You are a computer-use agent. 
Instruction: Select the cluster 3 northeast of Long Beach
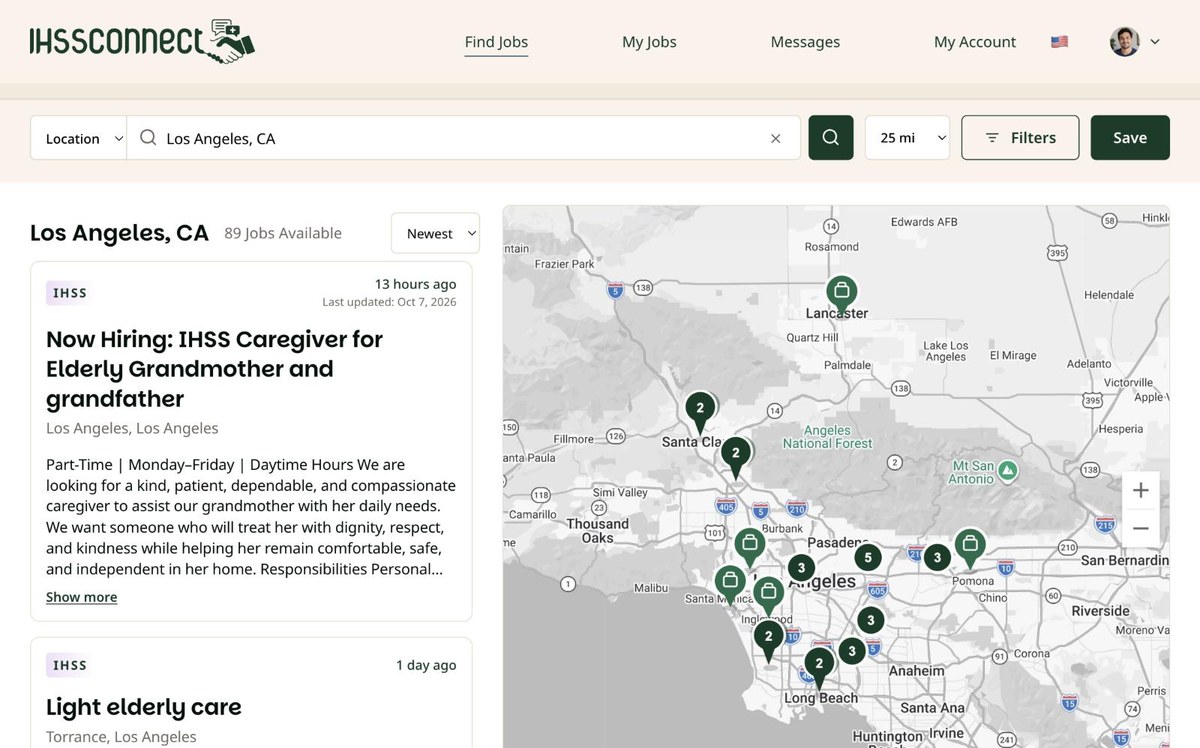click(851, 651)
